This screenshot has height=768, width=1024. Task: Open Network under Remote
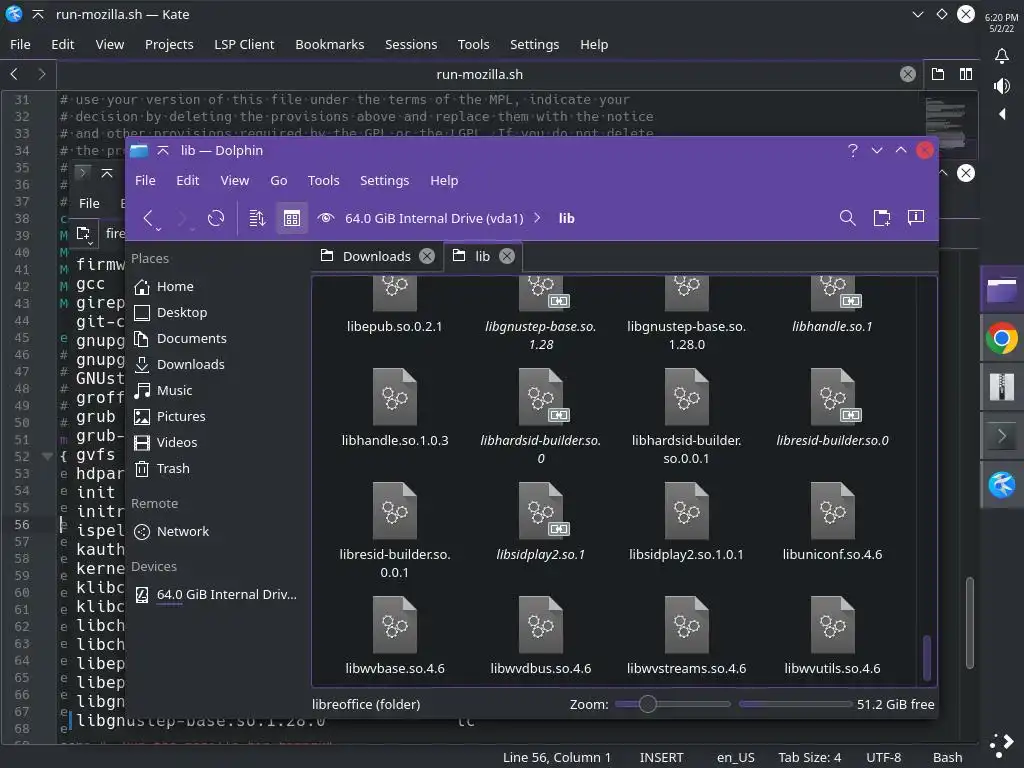182,532
